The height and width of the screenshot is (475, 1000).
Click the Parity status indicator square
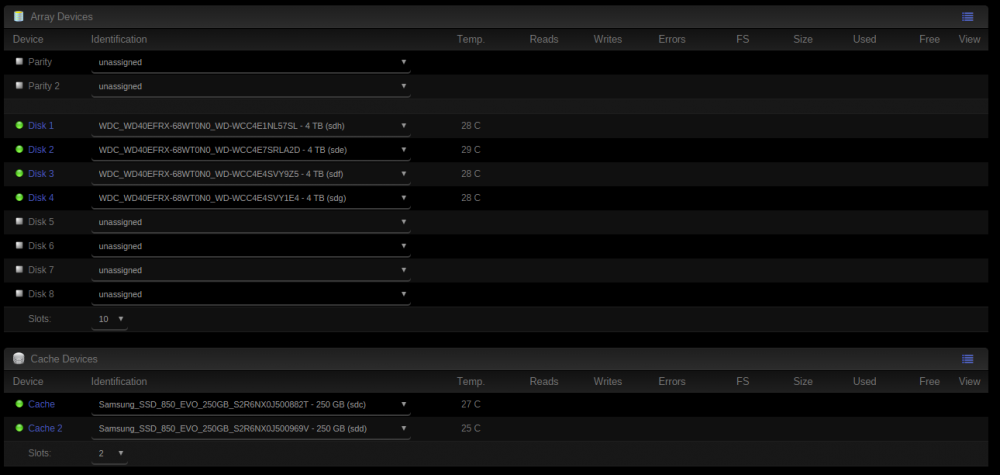[19, 62]
